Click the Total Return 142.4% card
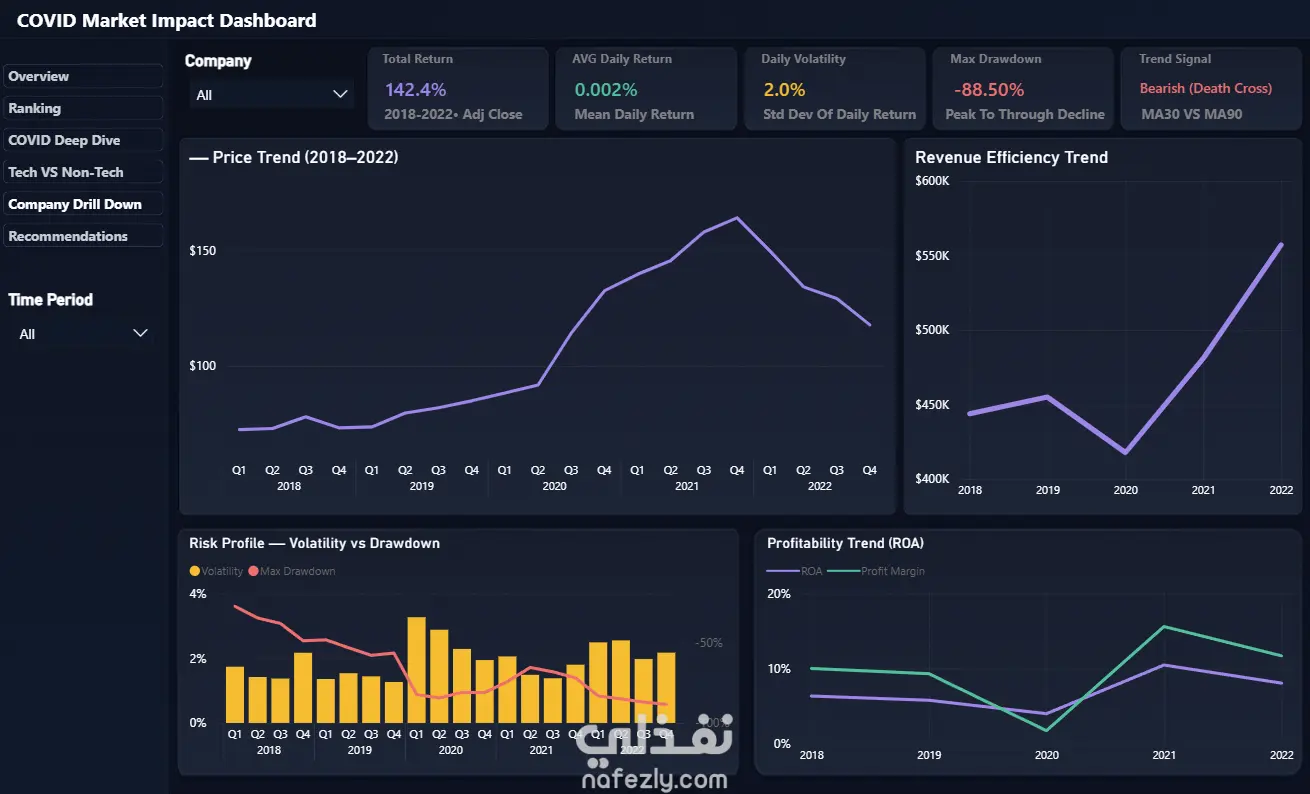 458,88
